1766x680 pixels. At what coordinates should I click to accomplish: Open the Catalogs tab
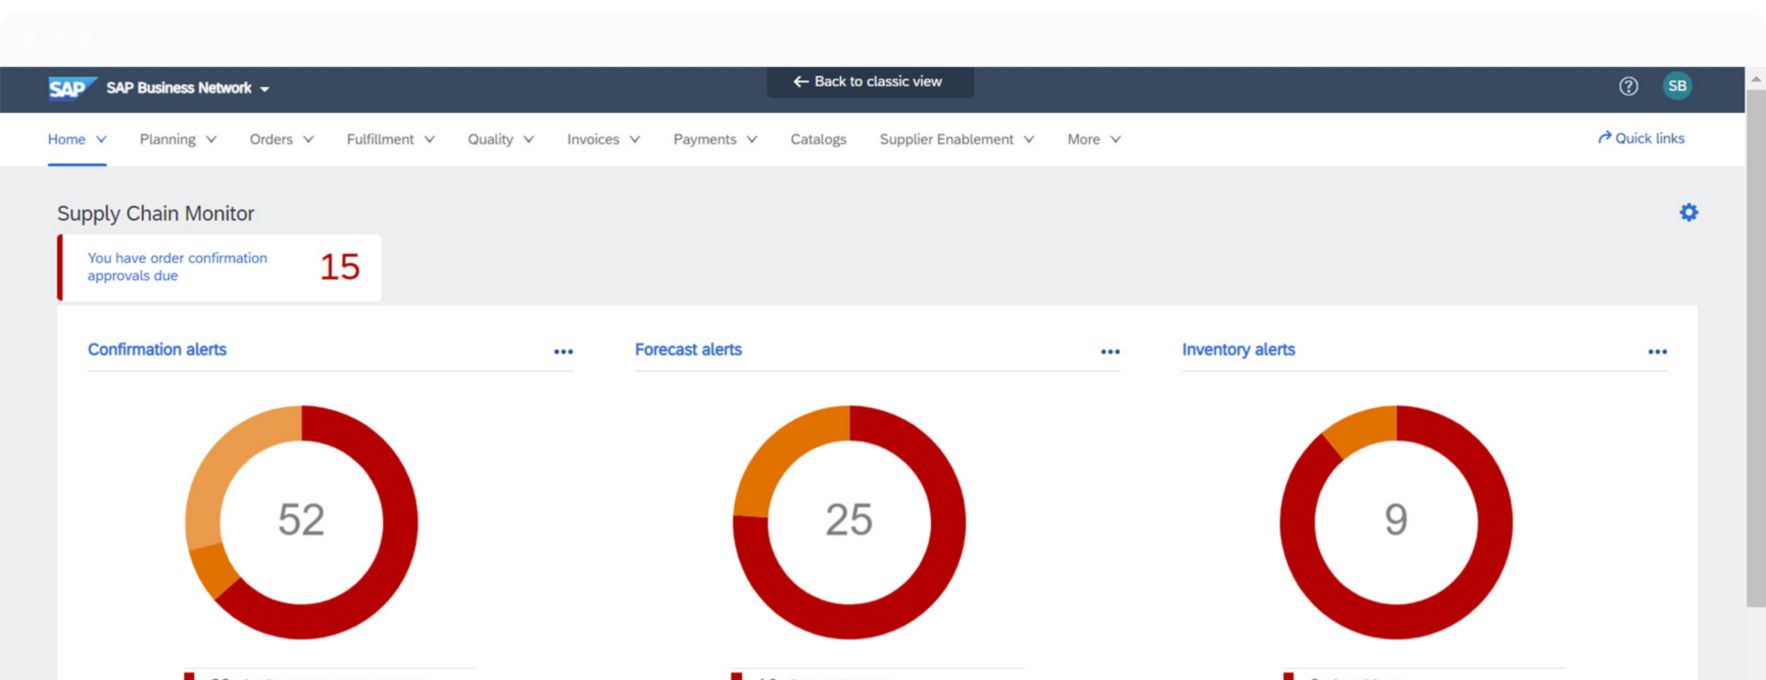coord(818,140)
